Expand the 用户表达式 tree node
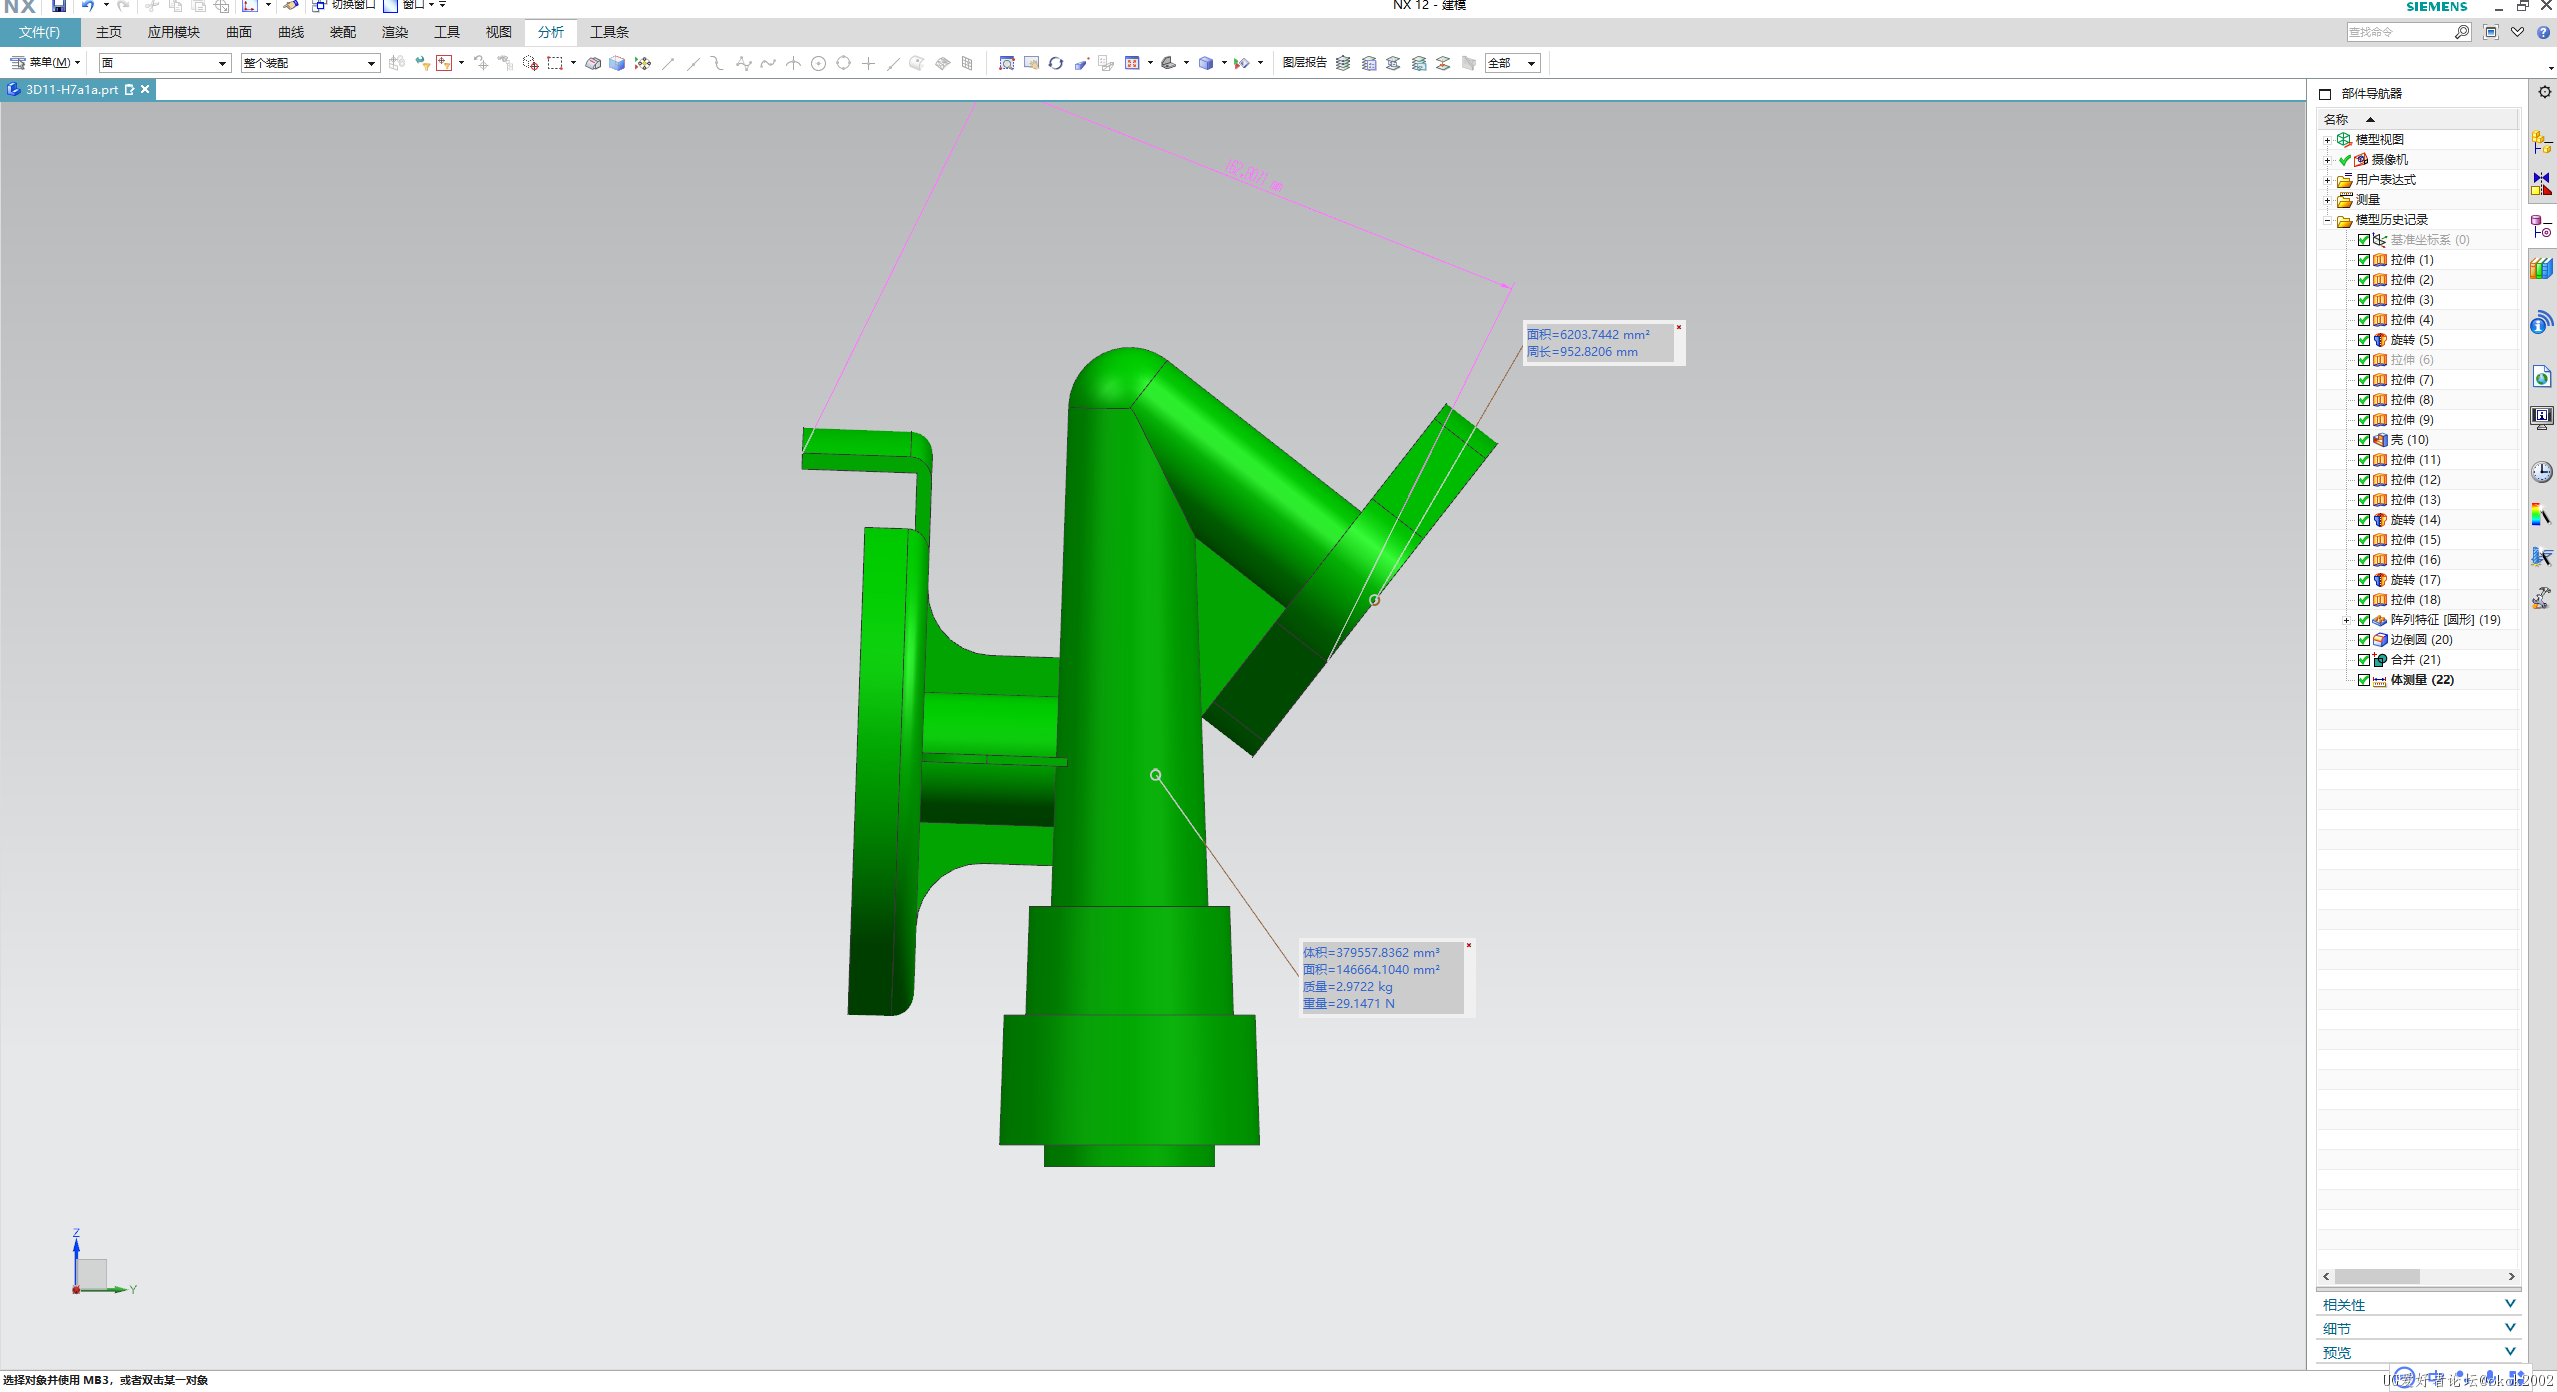The image size is (2557, 1392). (2327, 180)
